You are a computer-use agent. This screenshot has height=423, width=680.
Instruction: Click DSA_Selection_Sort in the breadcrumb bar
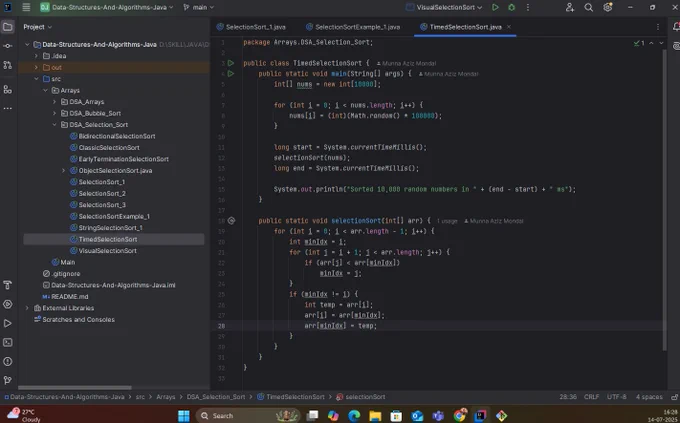point(216,397)
